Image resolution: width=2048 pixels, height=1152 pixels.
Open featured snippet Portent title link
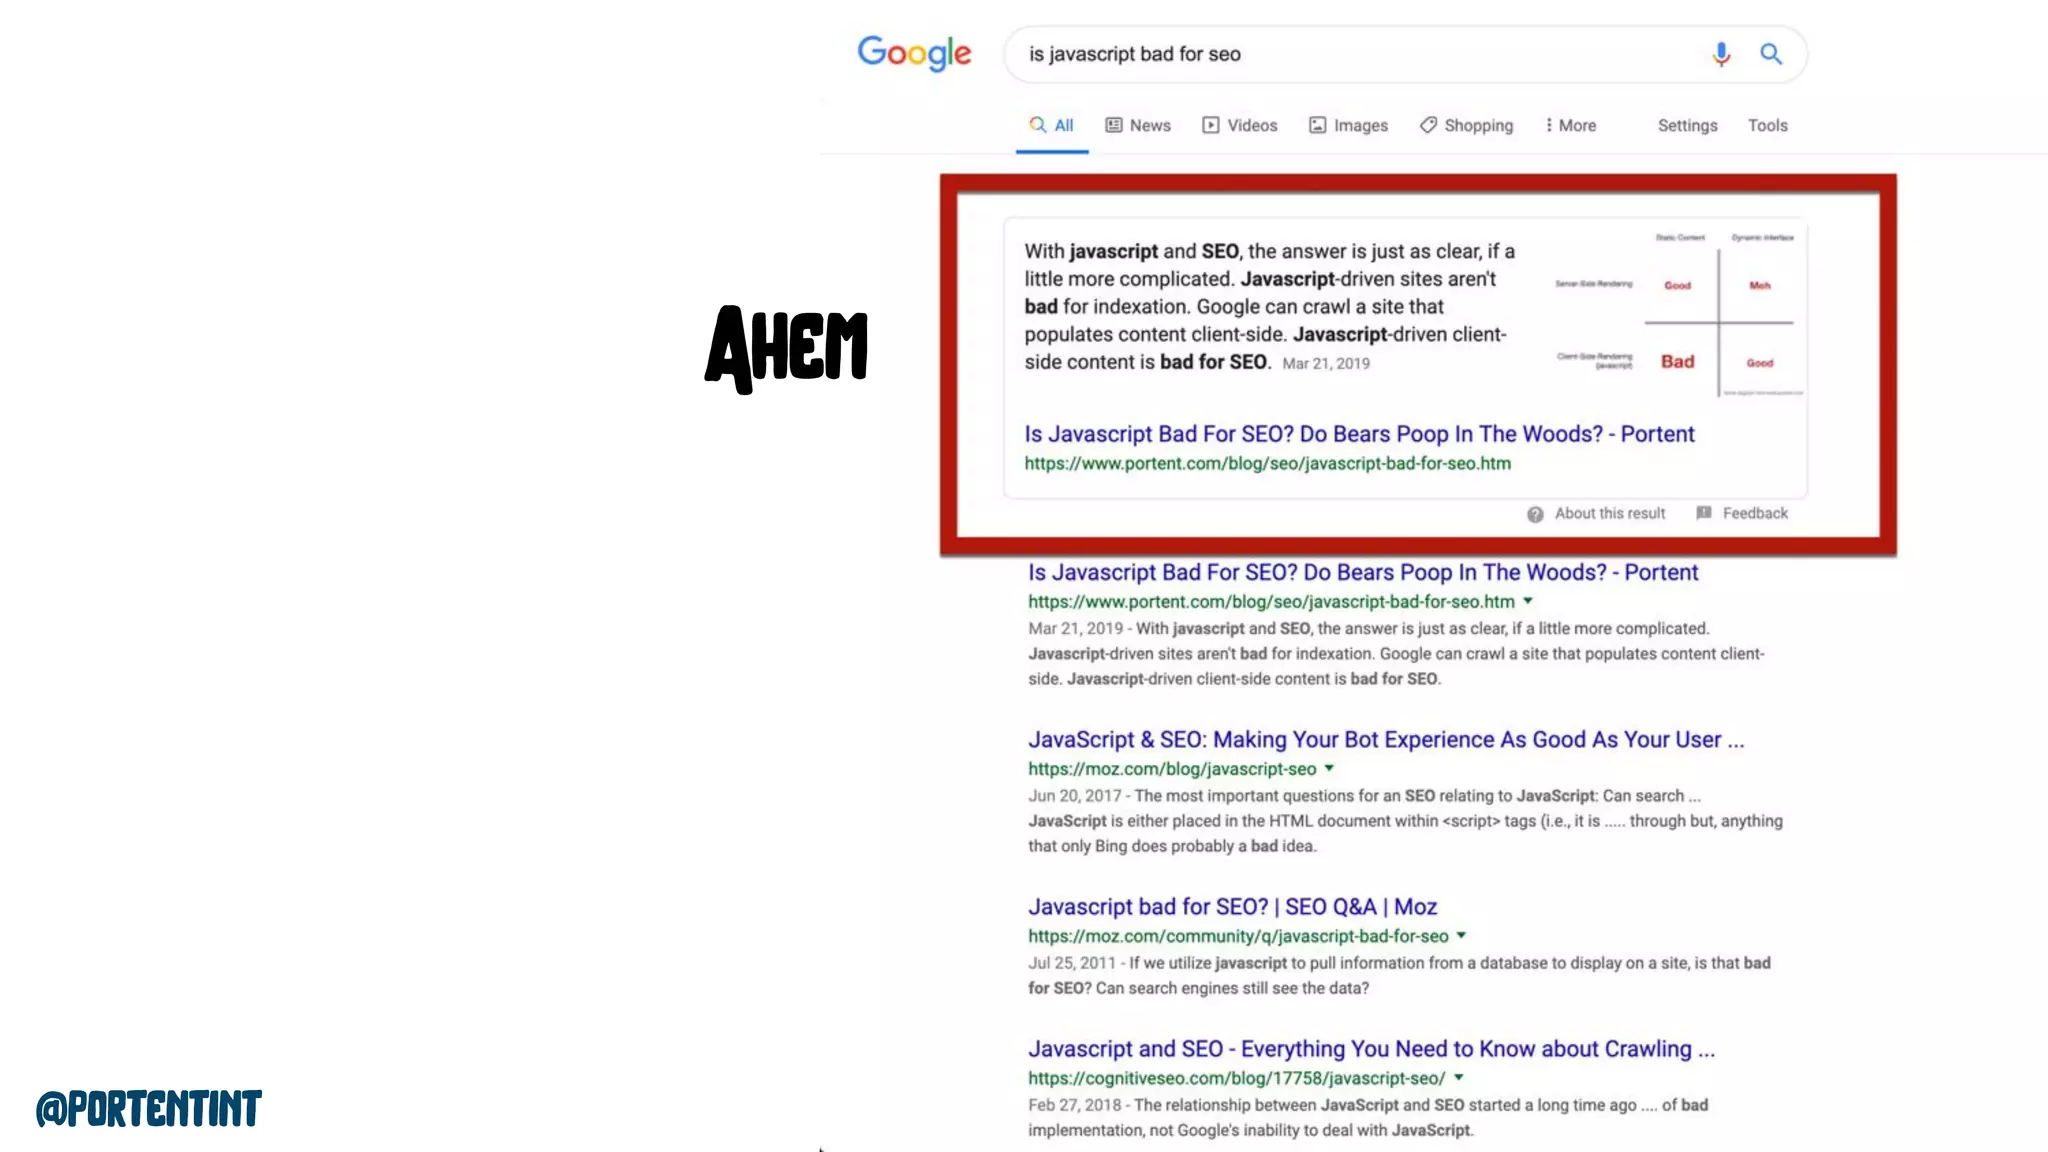click(x=1359, y=434)
